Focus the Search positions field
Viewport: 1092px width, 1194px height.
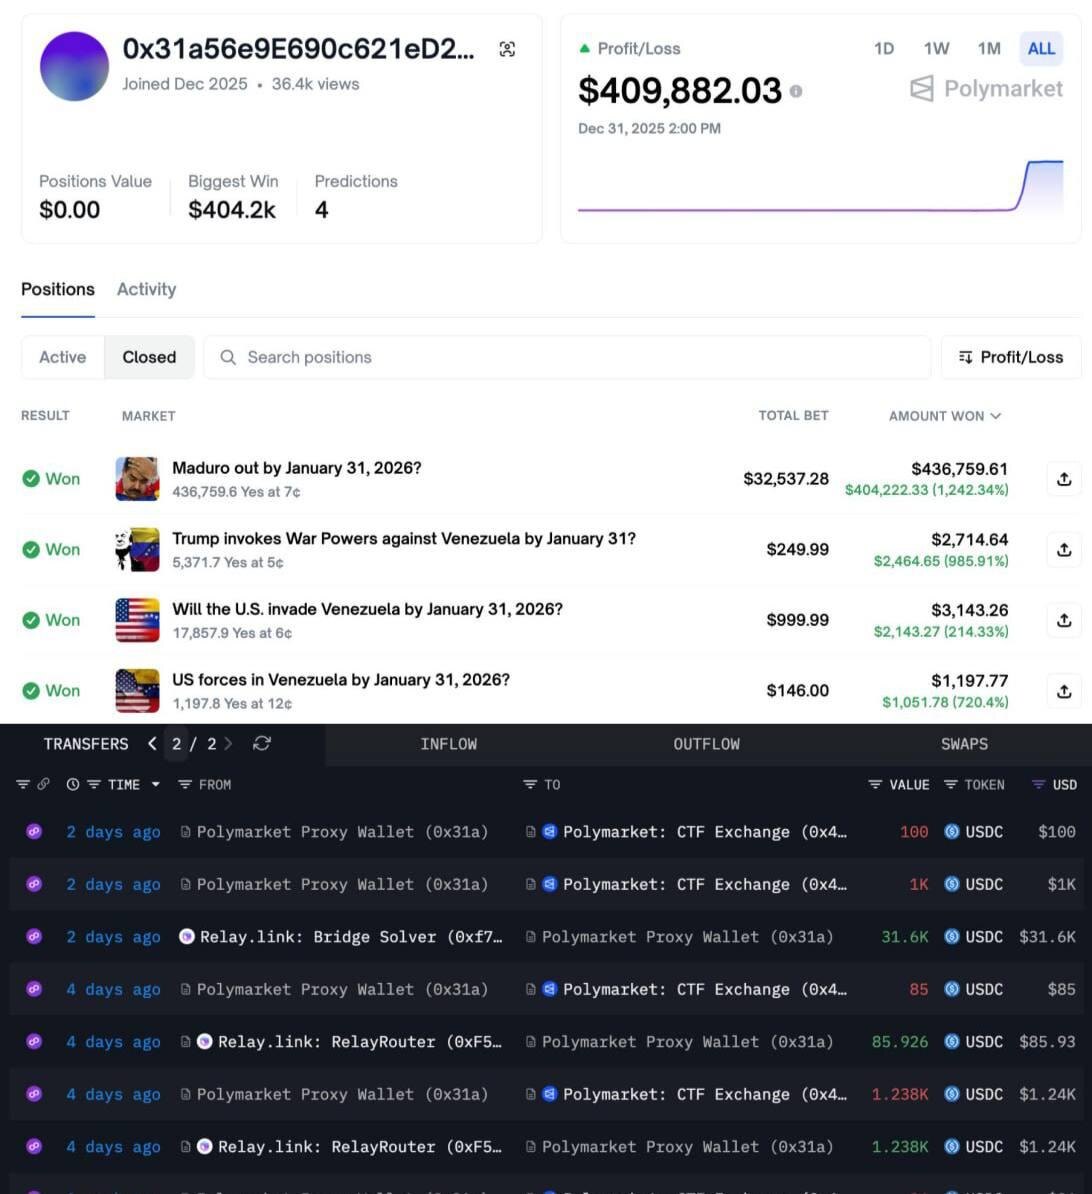point(567,357)
